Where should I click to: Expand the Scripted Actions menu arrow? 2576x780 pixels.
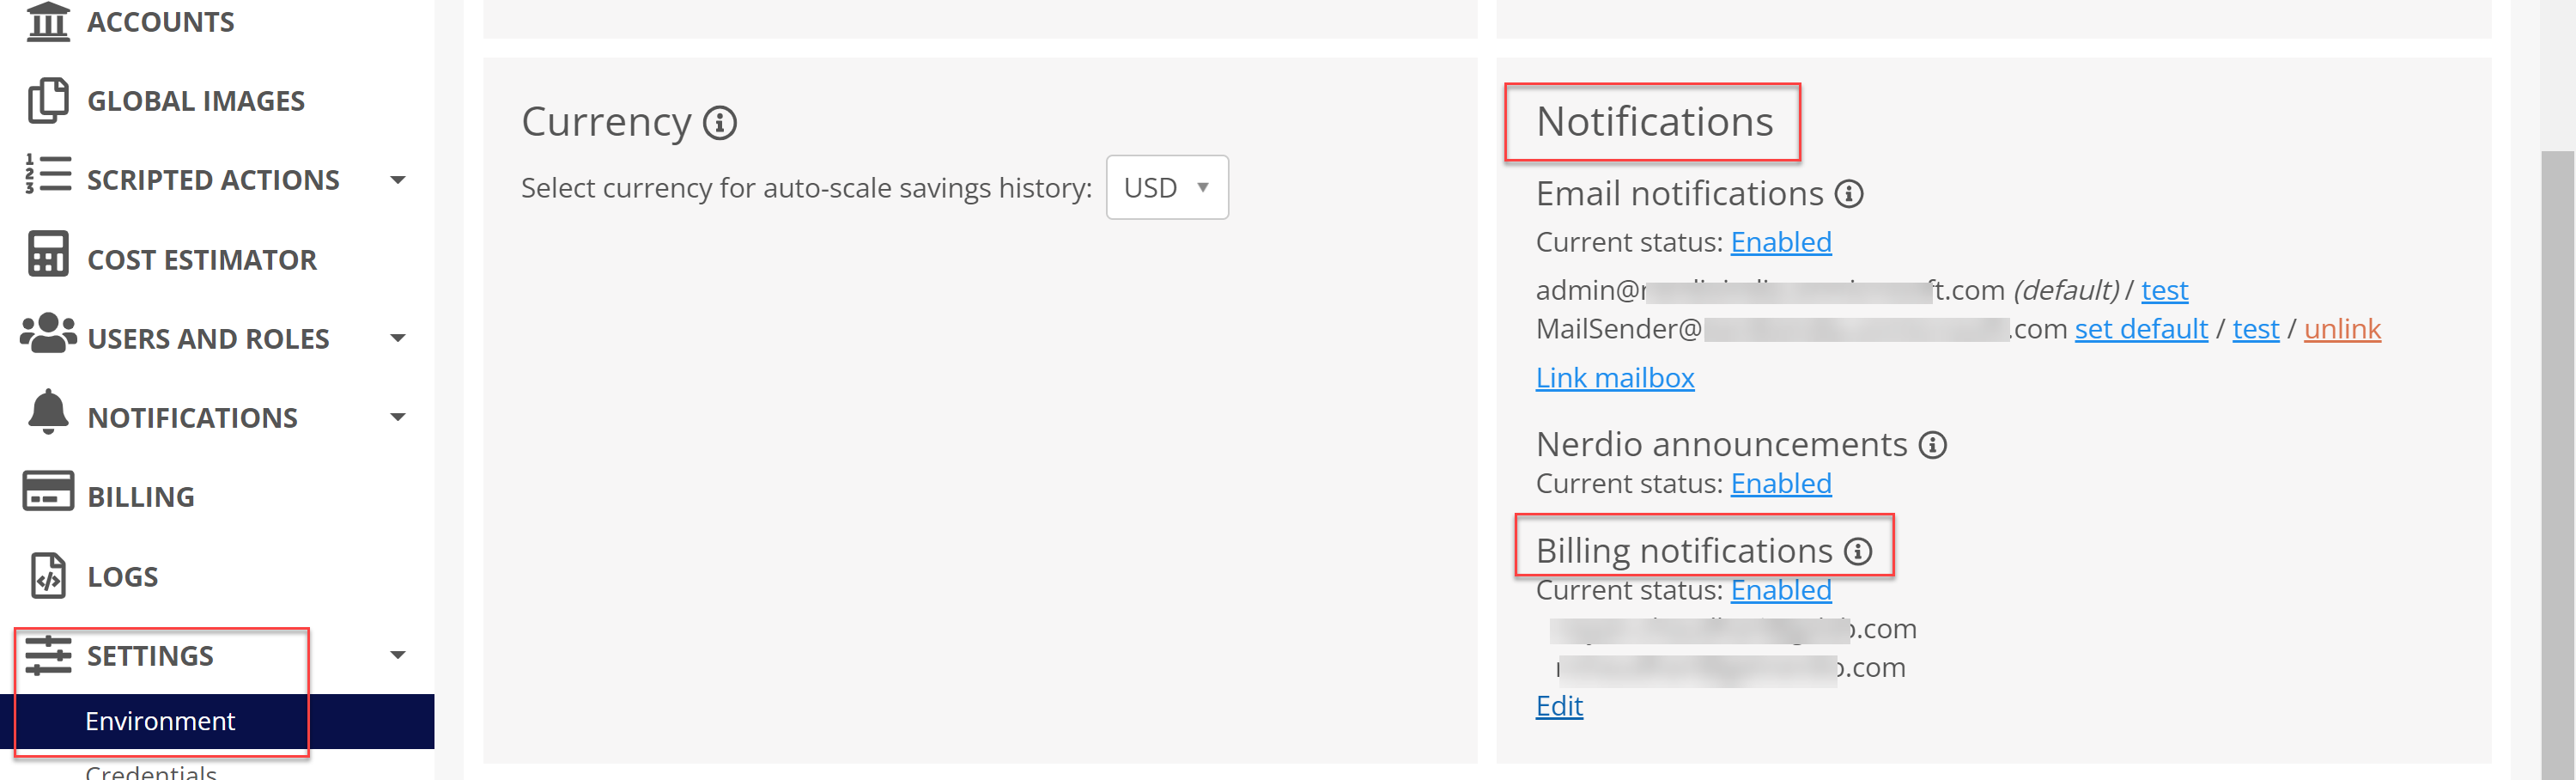point(398,180)
